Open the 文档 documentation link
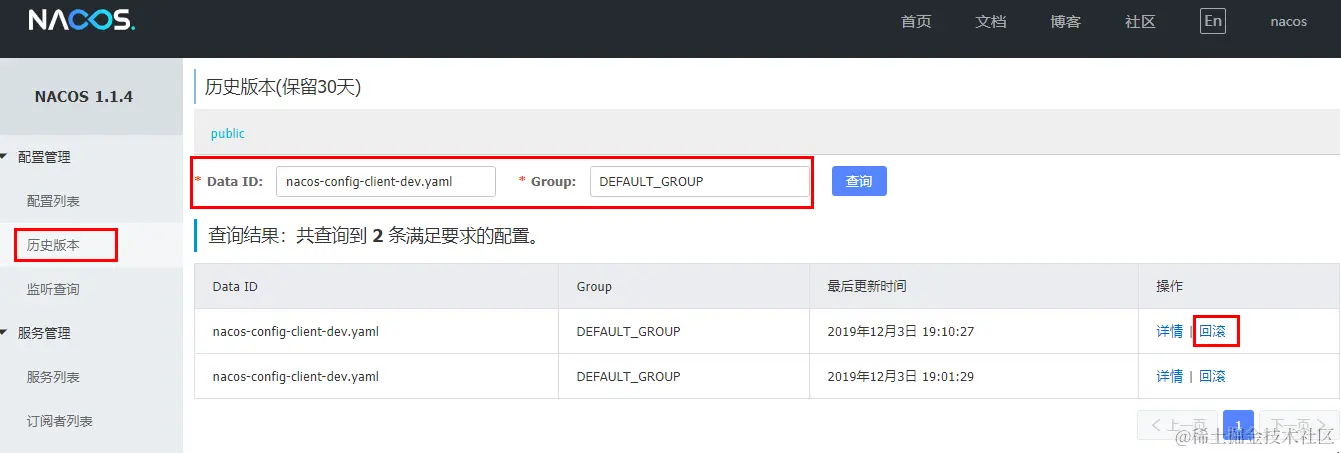1341x453 pixels. [991, 21]
